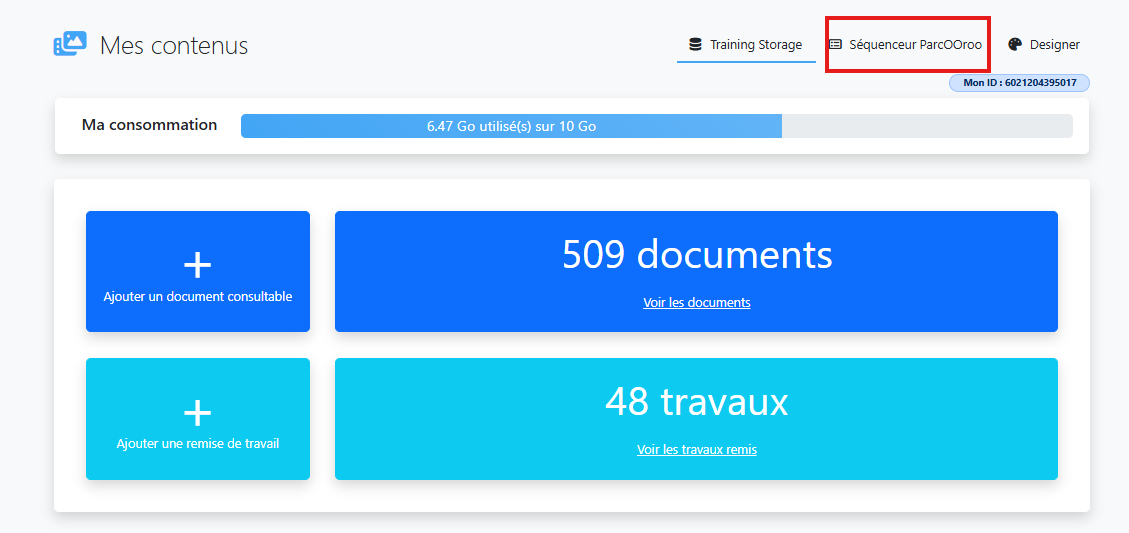Click Ajouter une remise de travail
Viewport: 1129px width, 533px height.
[x=198, y=419]
